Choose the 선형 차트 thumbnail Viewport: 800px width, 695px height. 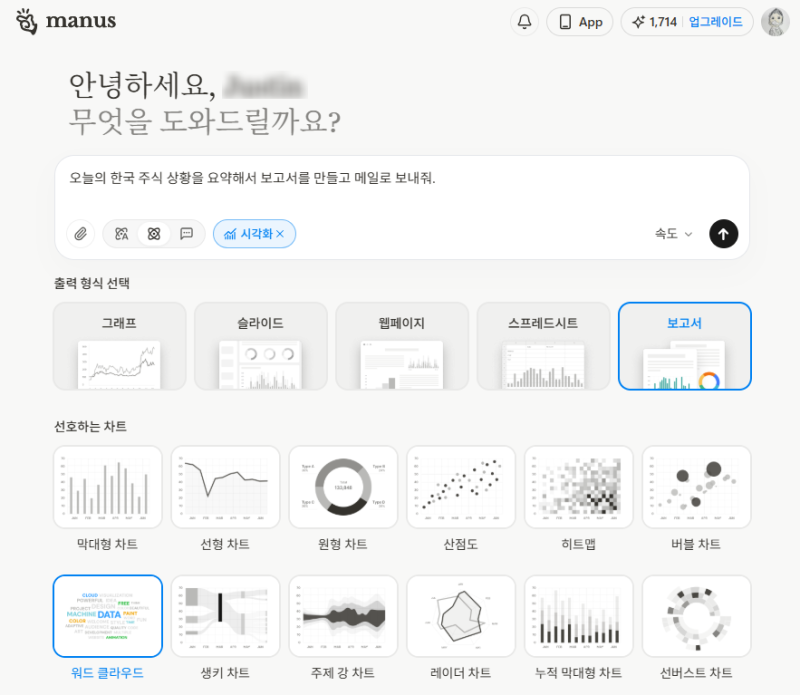click(x=226, y=487)
